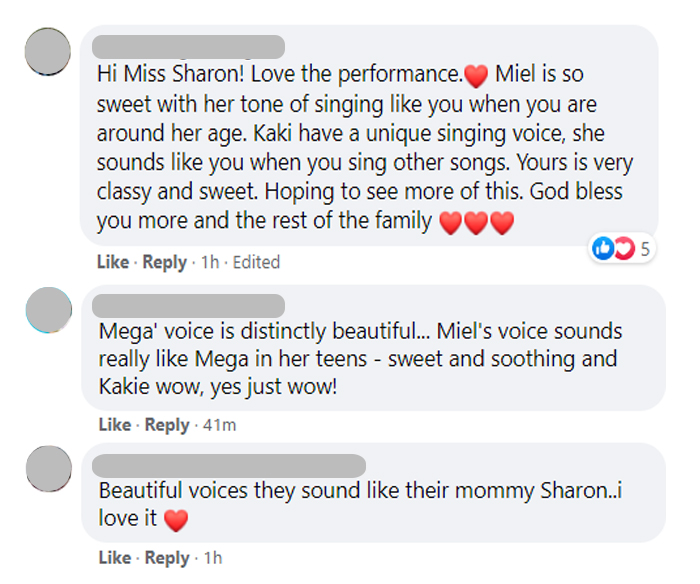The height and width of the screenshot is (584, 700).
Task: Reply to the 'Beautiful voices' comment
Action: pyautogui.click(x=167, y=558)
